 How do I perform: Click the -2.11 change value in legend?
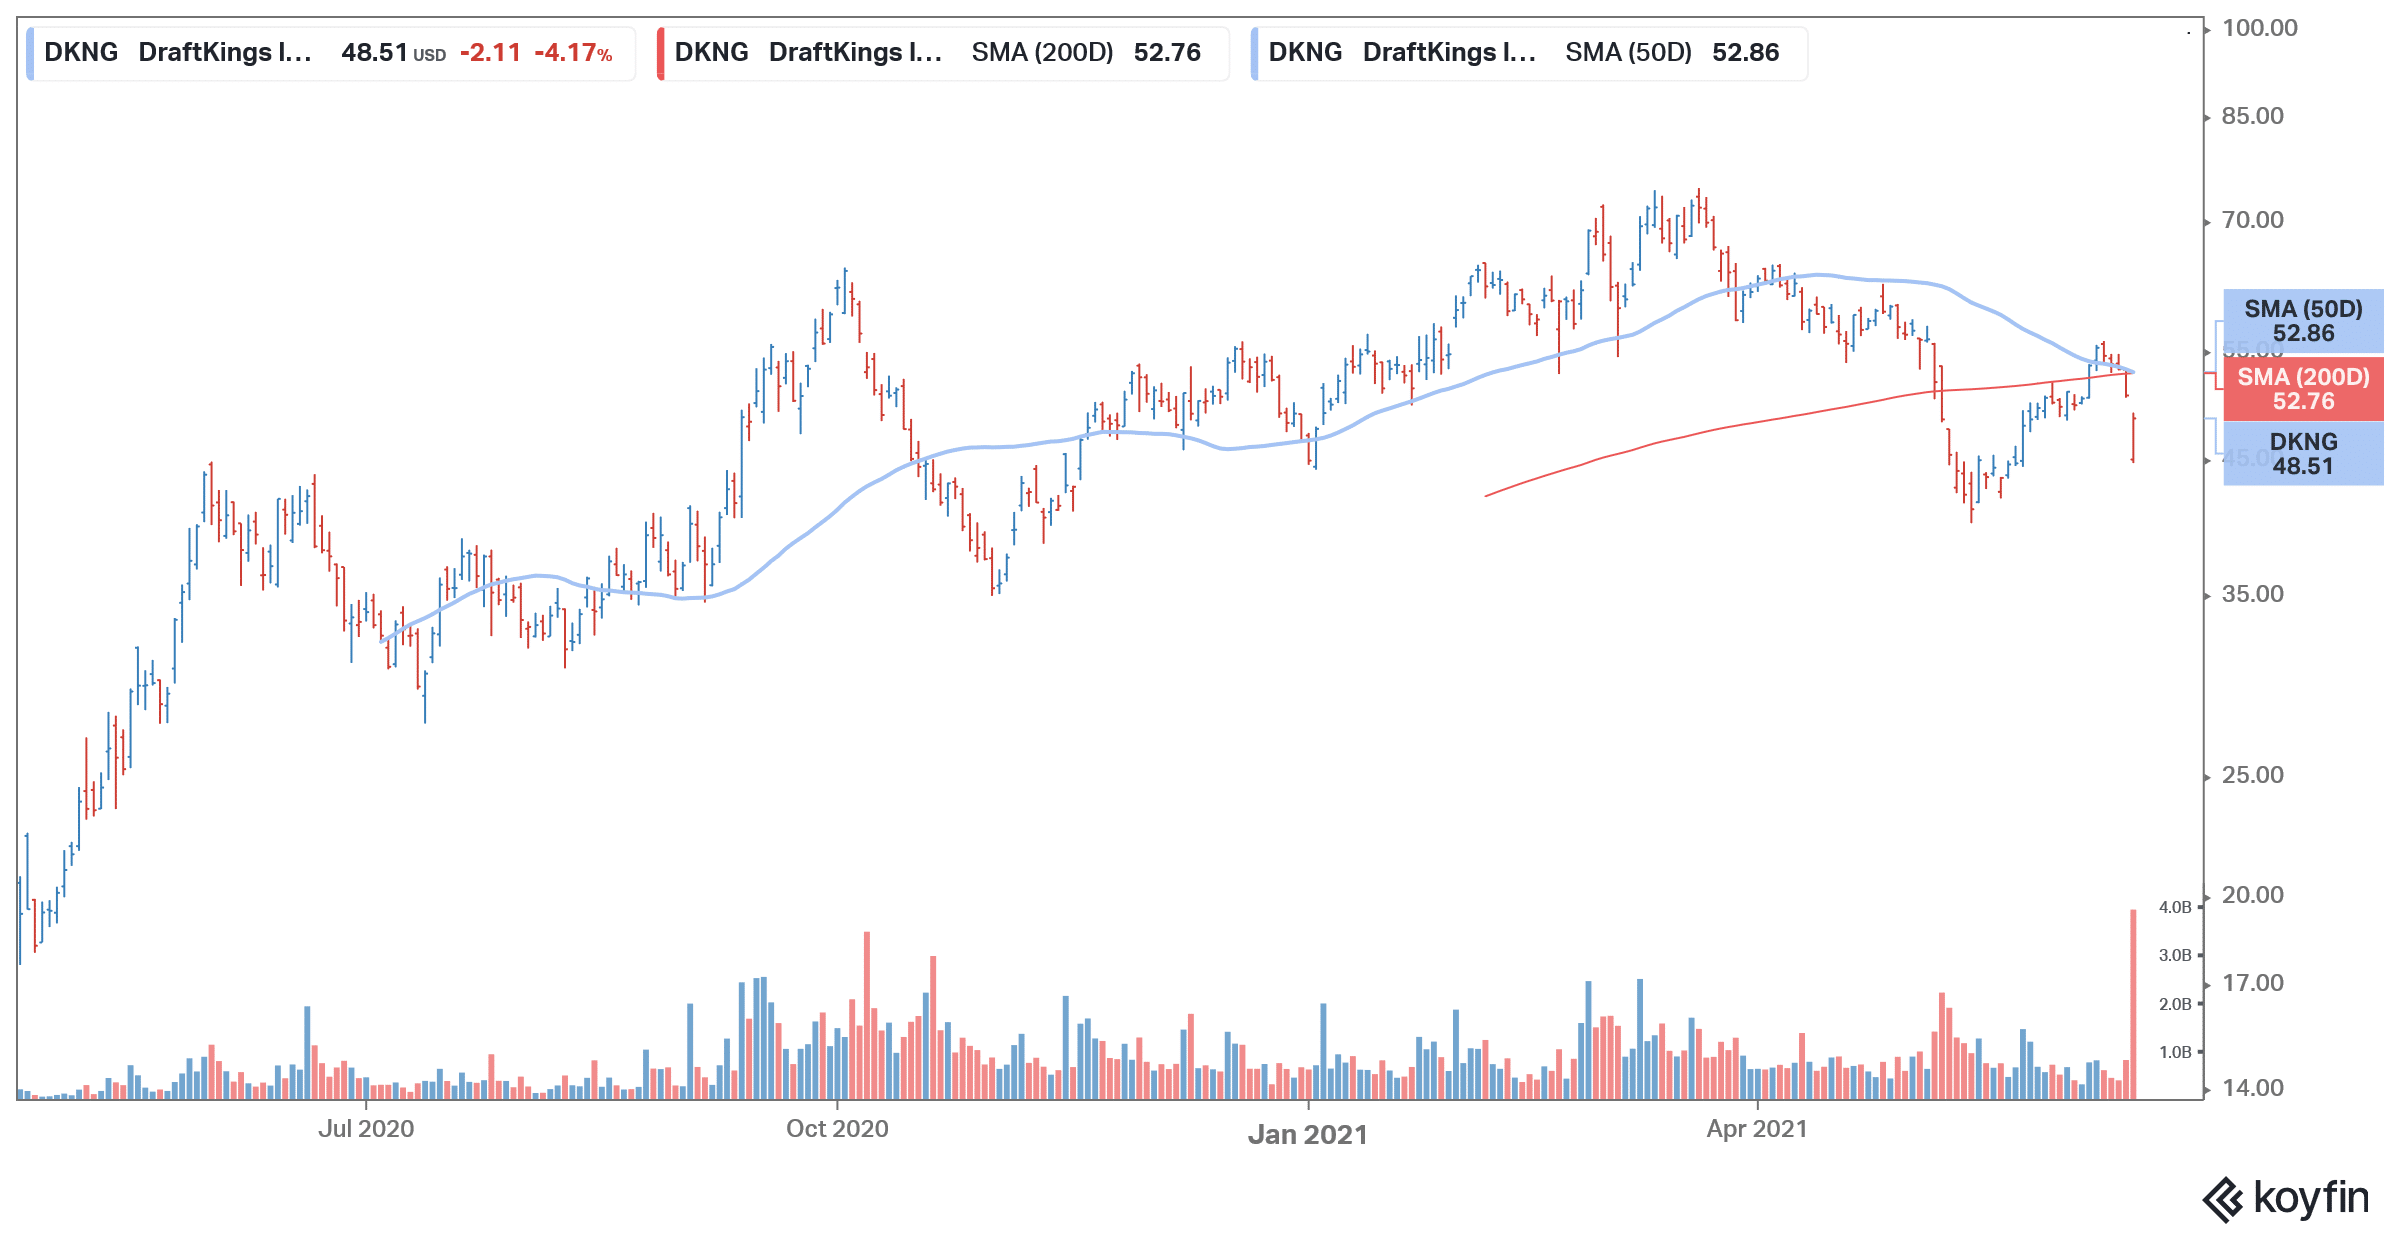pyautogui.click(x=490, y=53)
